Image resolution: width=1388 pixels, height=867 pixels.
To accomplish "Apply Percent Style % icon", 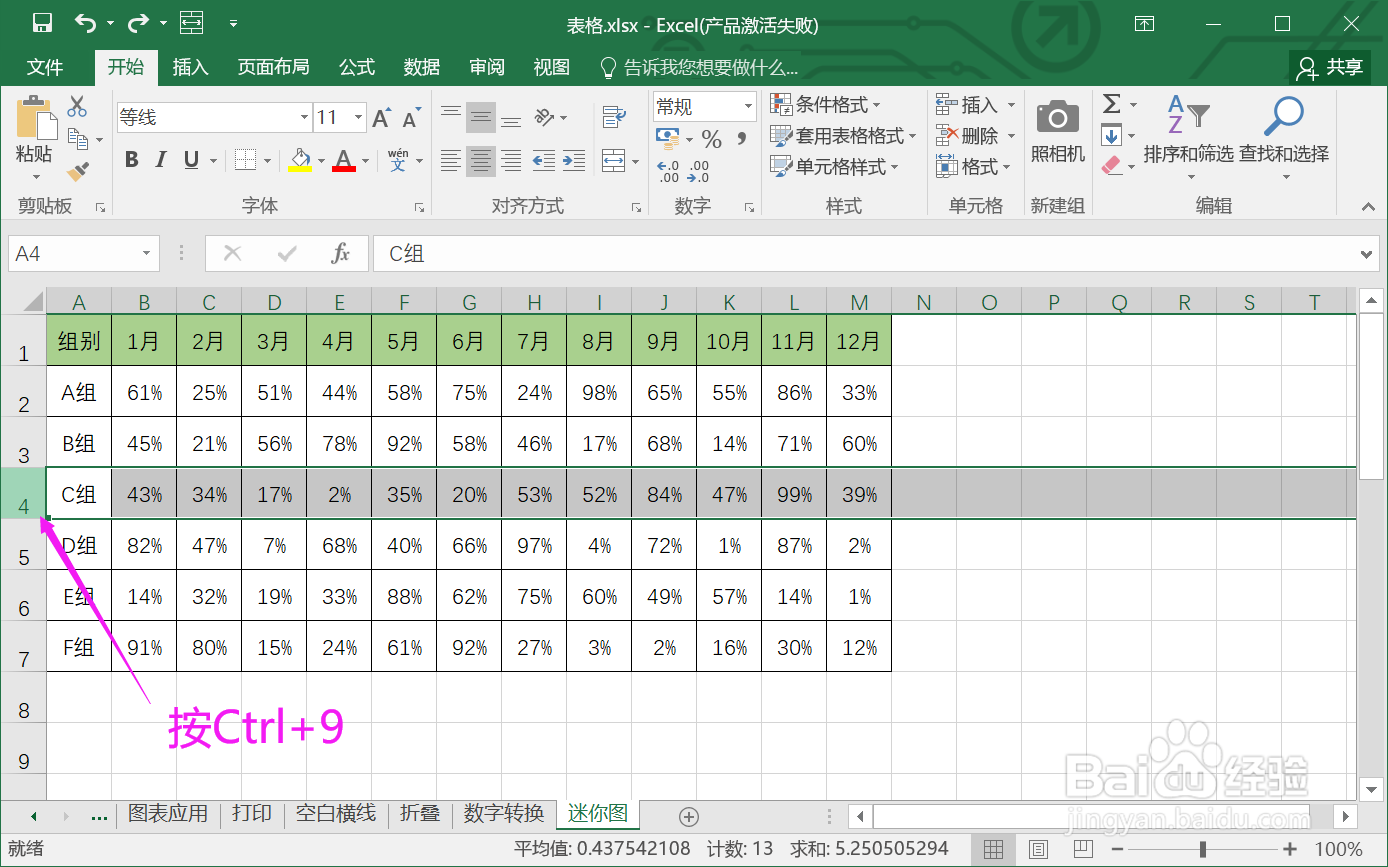I will coord(712,140).
